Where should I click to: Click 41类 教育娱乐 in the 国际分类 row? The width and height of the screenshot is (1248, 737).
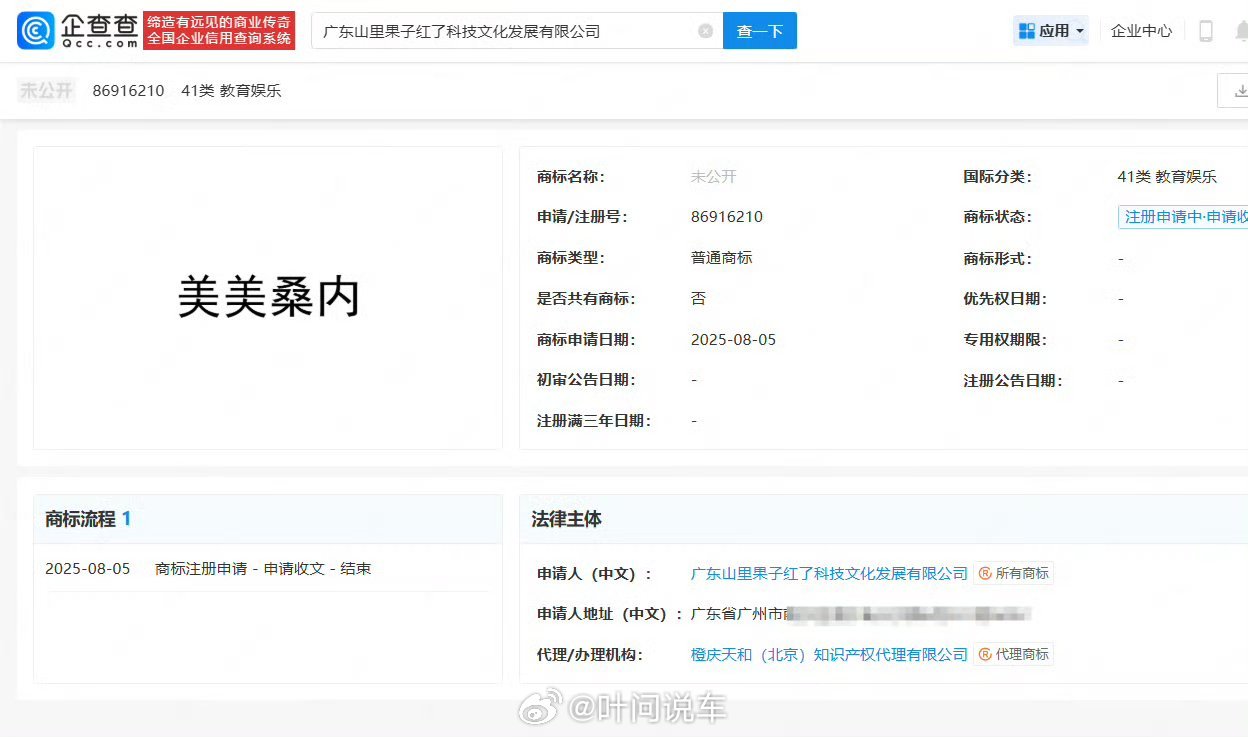[1167, 177]
